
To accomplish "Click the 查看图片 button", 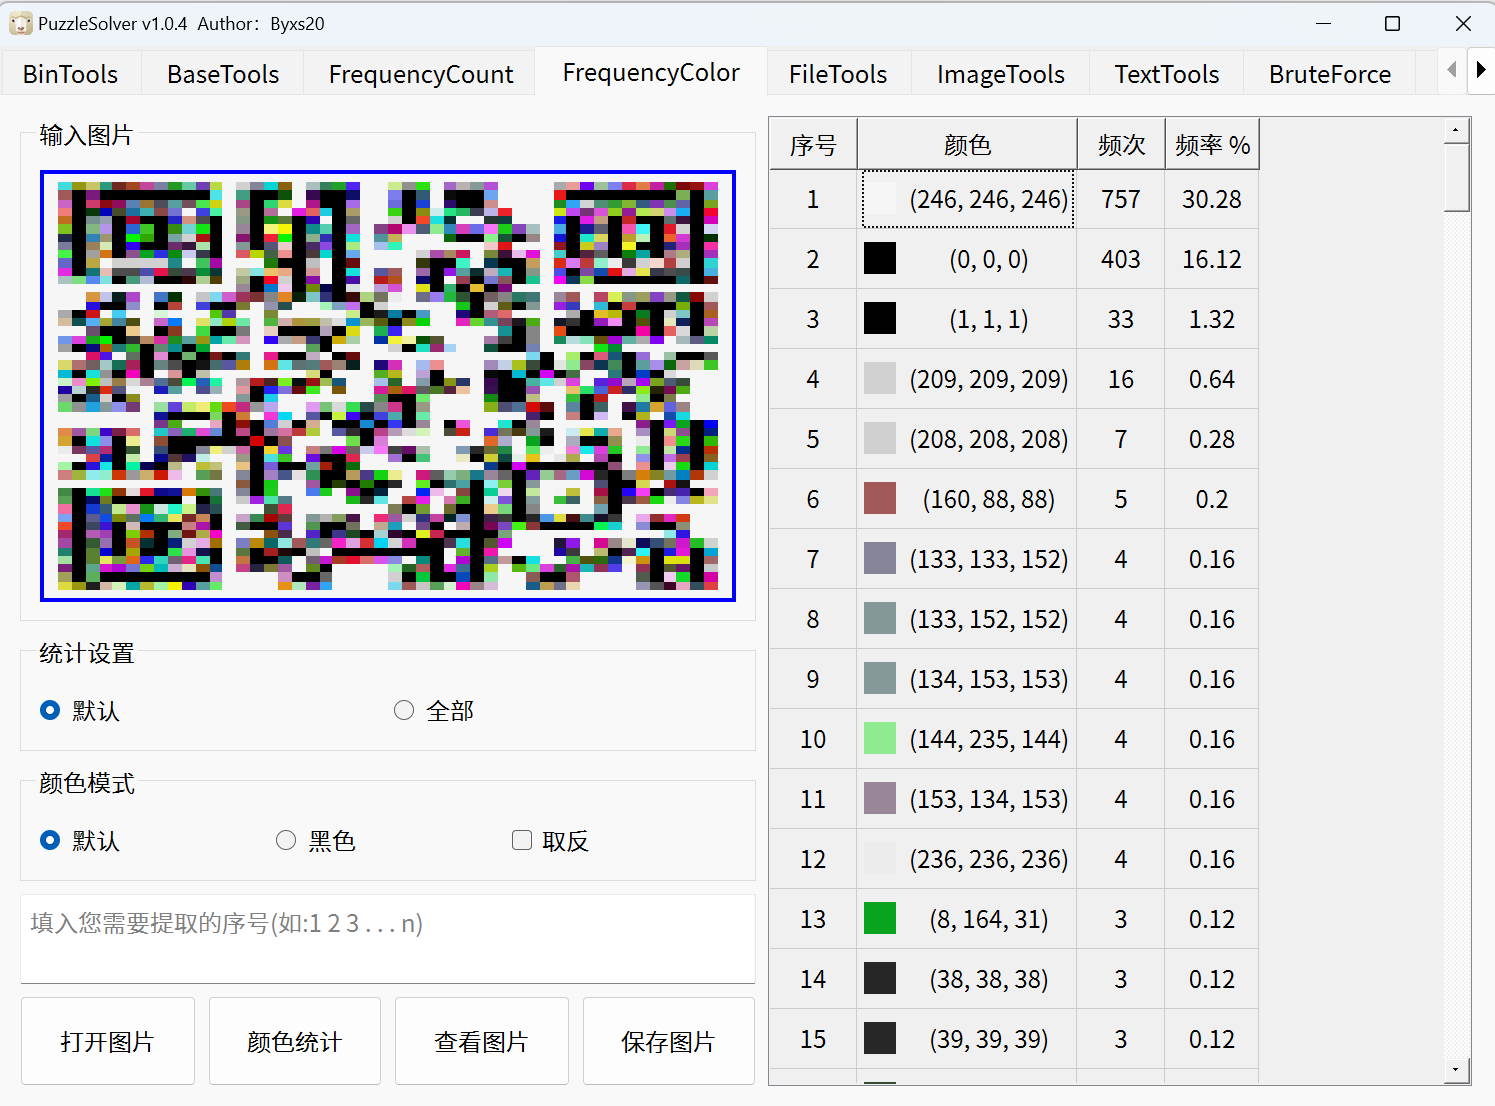I will (x=482, y=1041).
